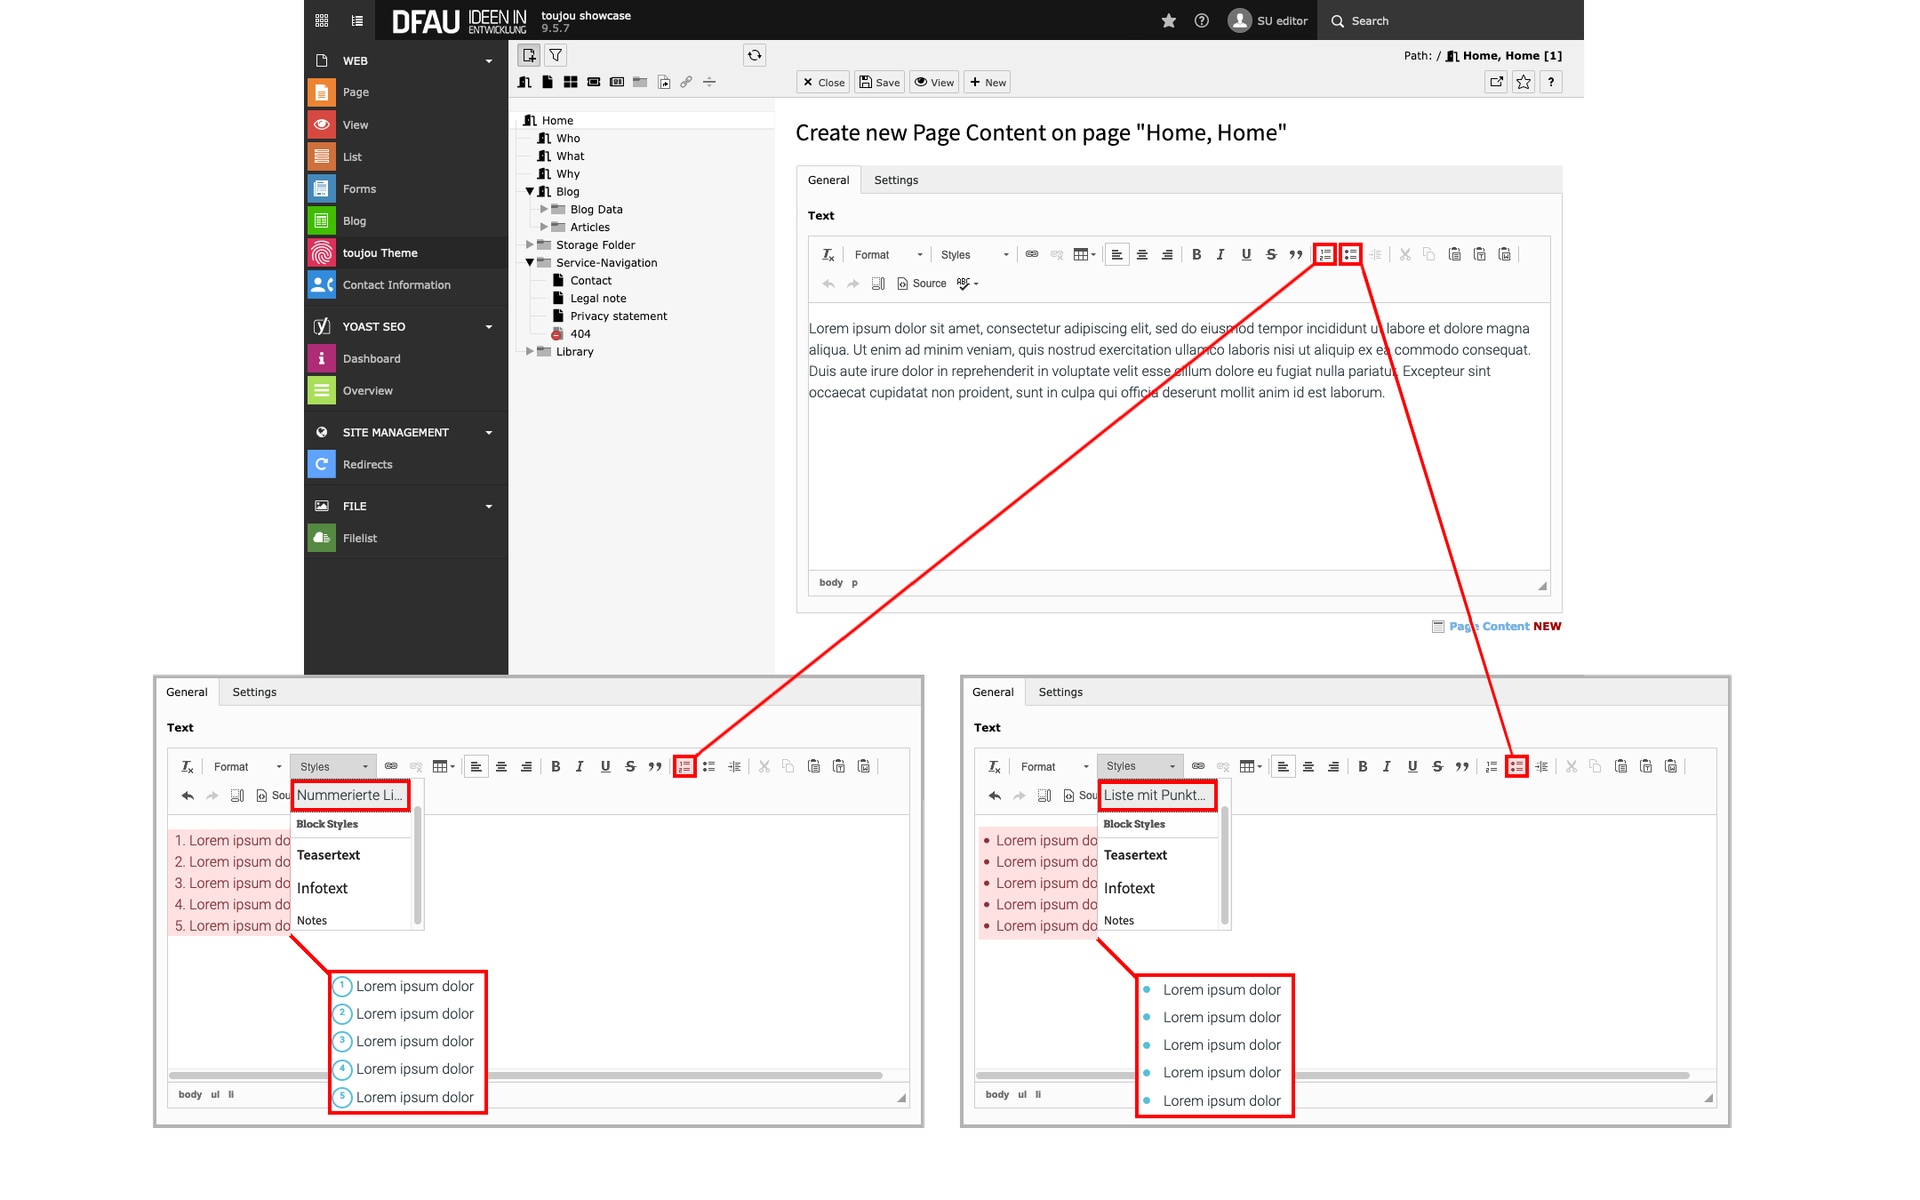Switch to the Settings tab
Image resolution: width=1920 pixels, height=1200 pixels.
(895, 180)
